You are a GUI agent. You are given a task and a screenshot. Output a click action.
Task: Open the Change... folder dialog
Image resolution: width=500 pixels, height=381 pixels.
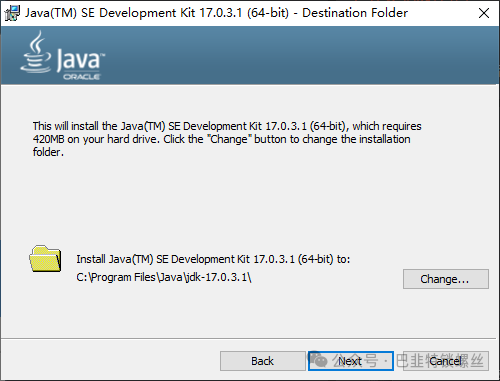click(x=446, y=279)
